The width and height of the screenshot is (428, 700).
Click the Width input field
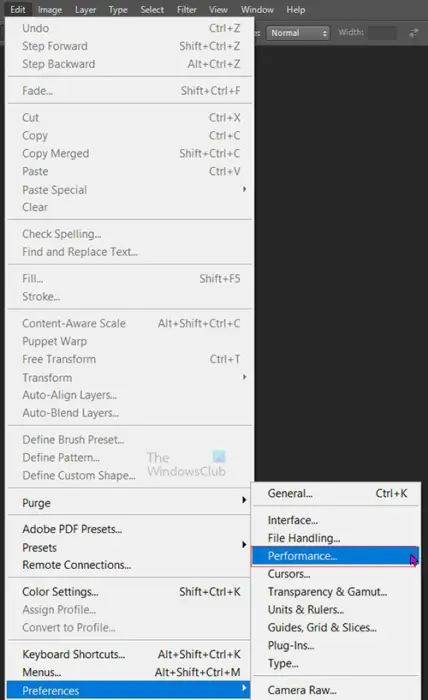point(382,33)
